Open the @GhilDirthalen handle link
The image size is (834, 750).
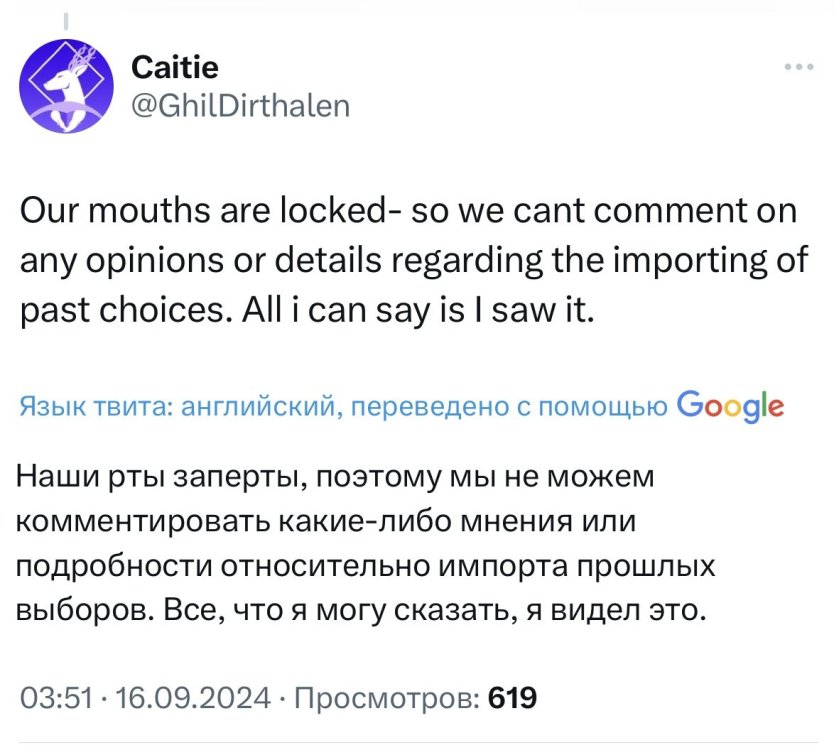click(x=241, y=103)
